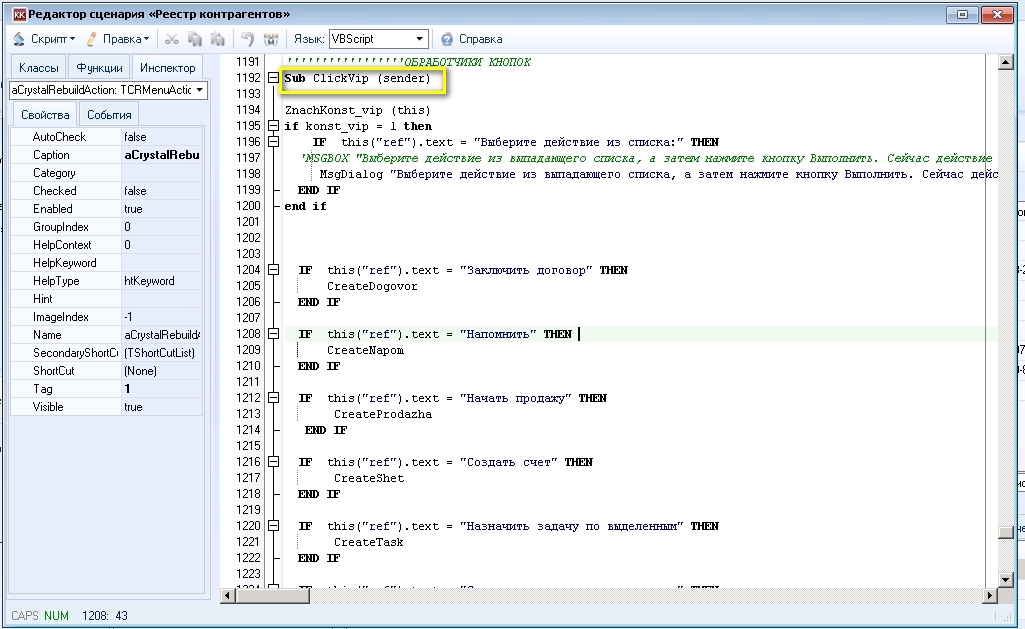The image size is (1025, 629).
Task: Collapse the fold at line 1196
Action: coord(273,142)
